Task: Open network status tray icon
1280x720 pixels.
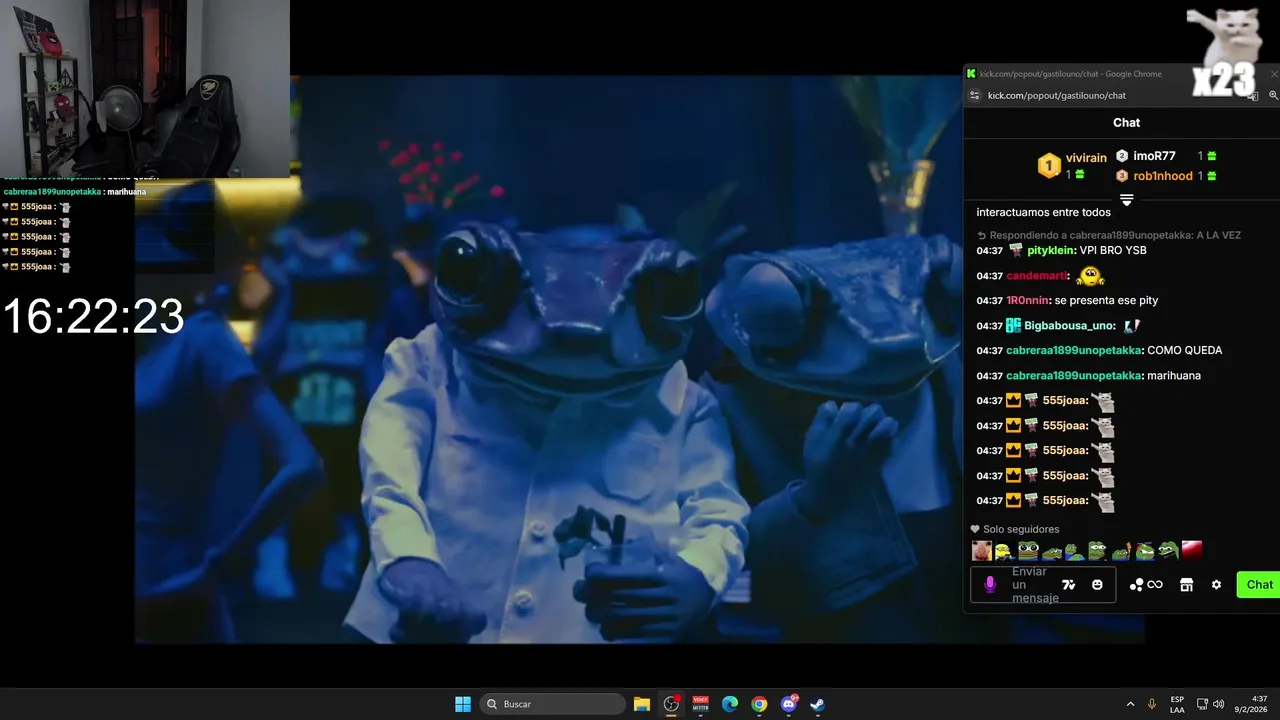Action: tap(1203, 704)
